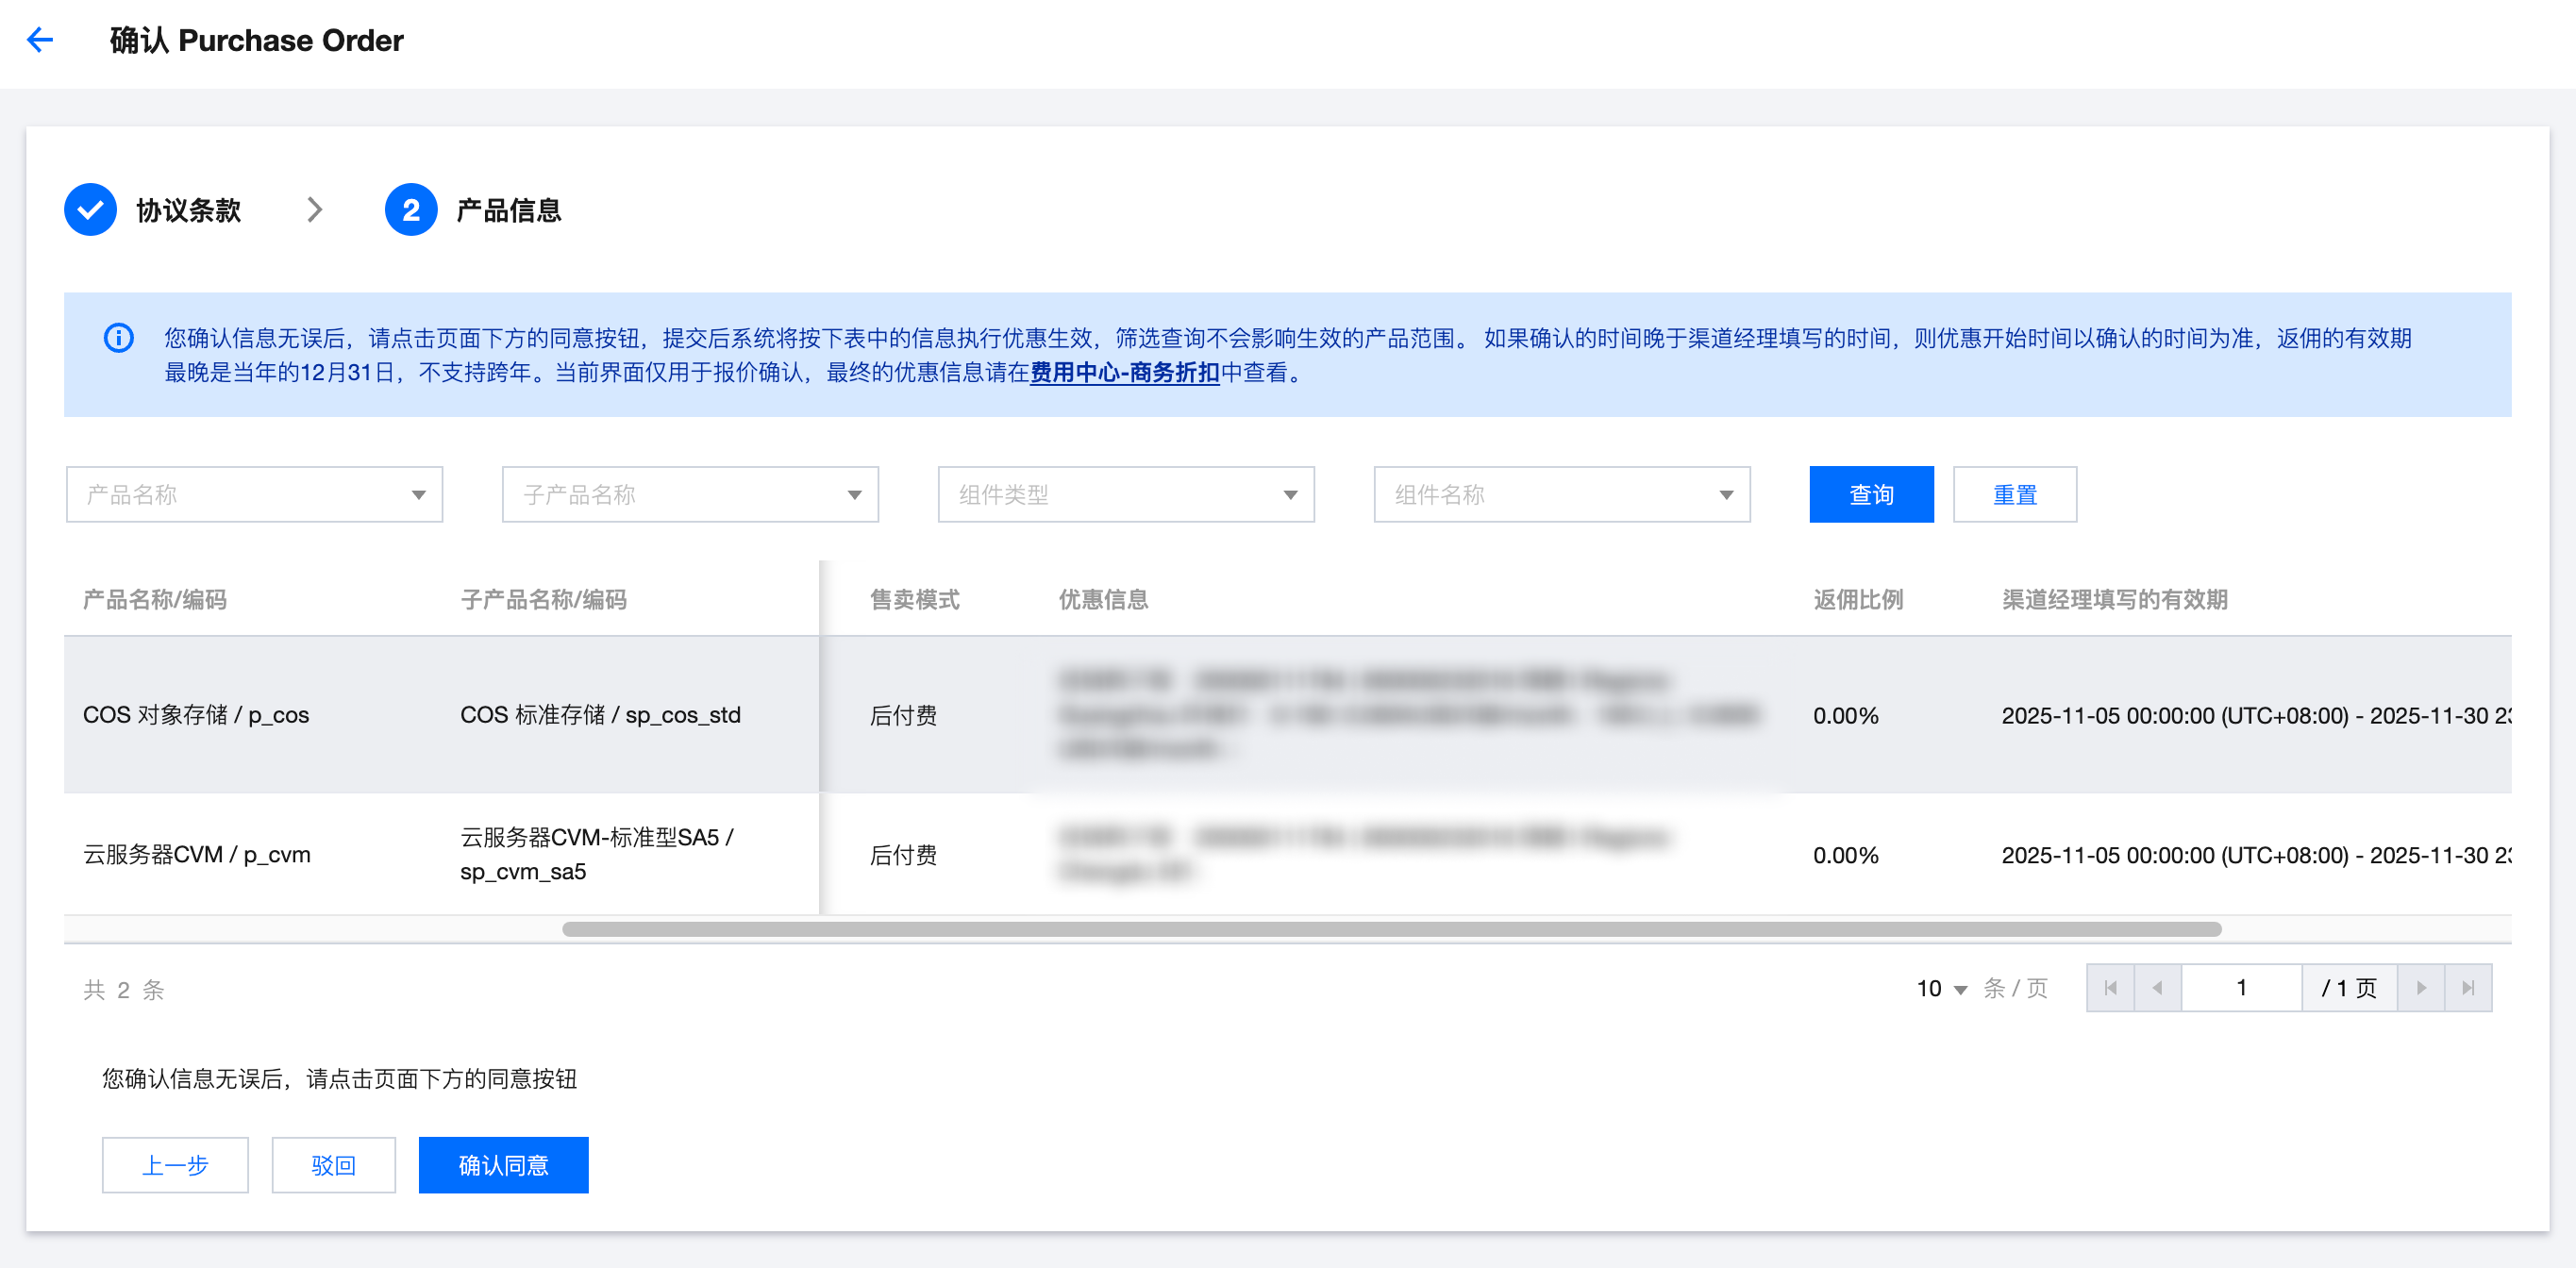Open the 产品名称 dropdown
Viewport: 2576px width, 1268px height.
pos(254,494)
